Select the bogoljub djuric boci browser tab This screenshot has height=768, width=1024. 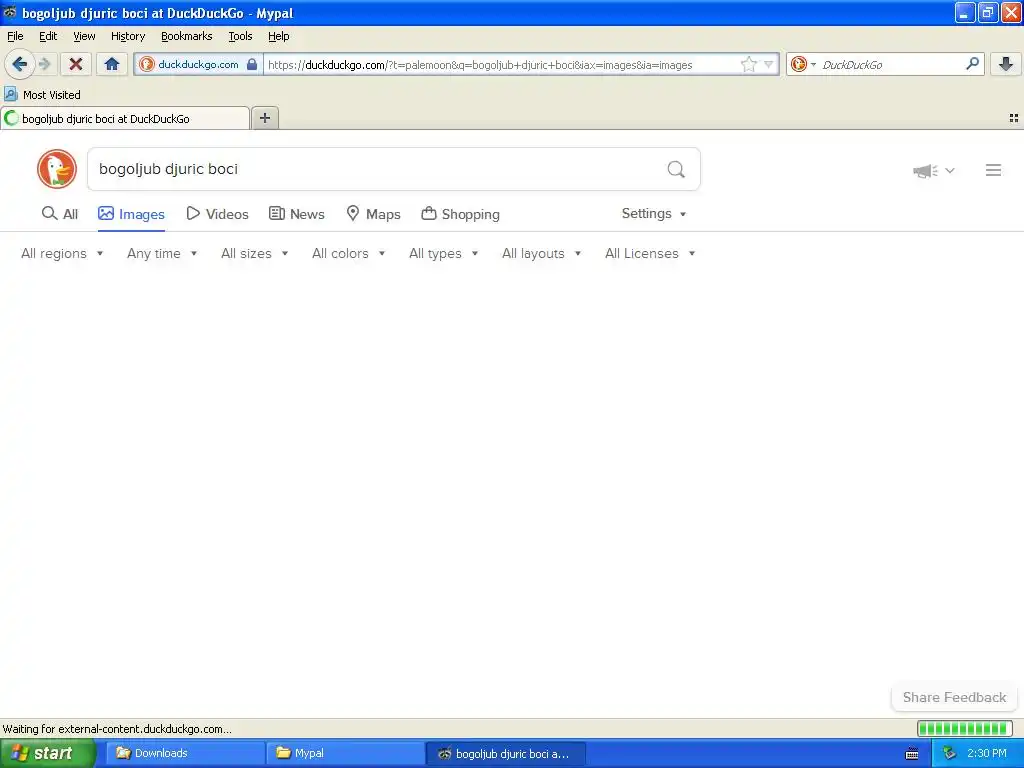(125, 118)
